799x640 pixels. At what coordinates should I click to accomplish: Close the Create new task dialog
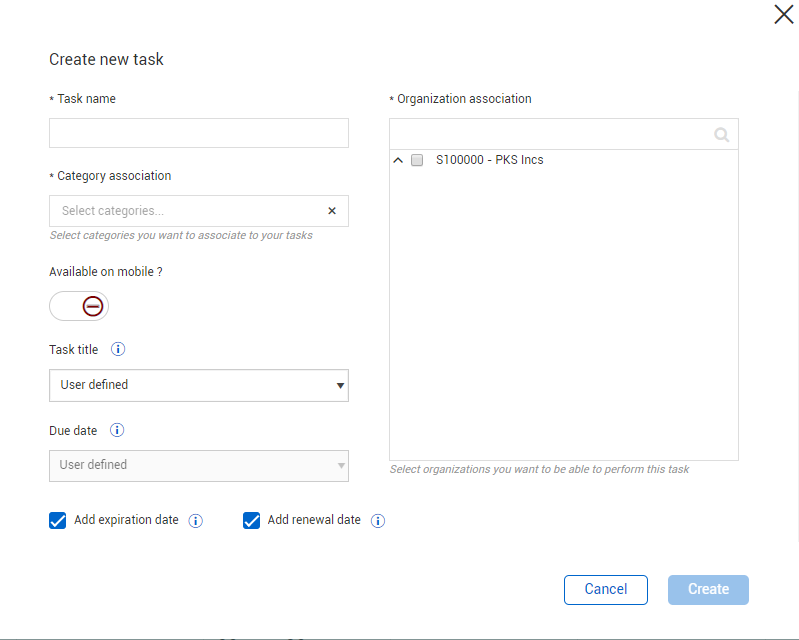pos(784,14)
